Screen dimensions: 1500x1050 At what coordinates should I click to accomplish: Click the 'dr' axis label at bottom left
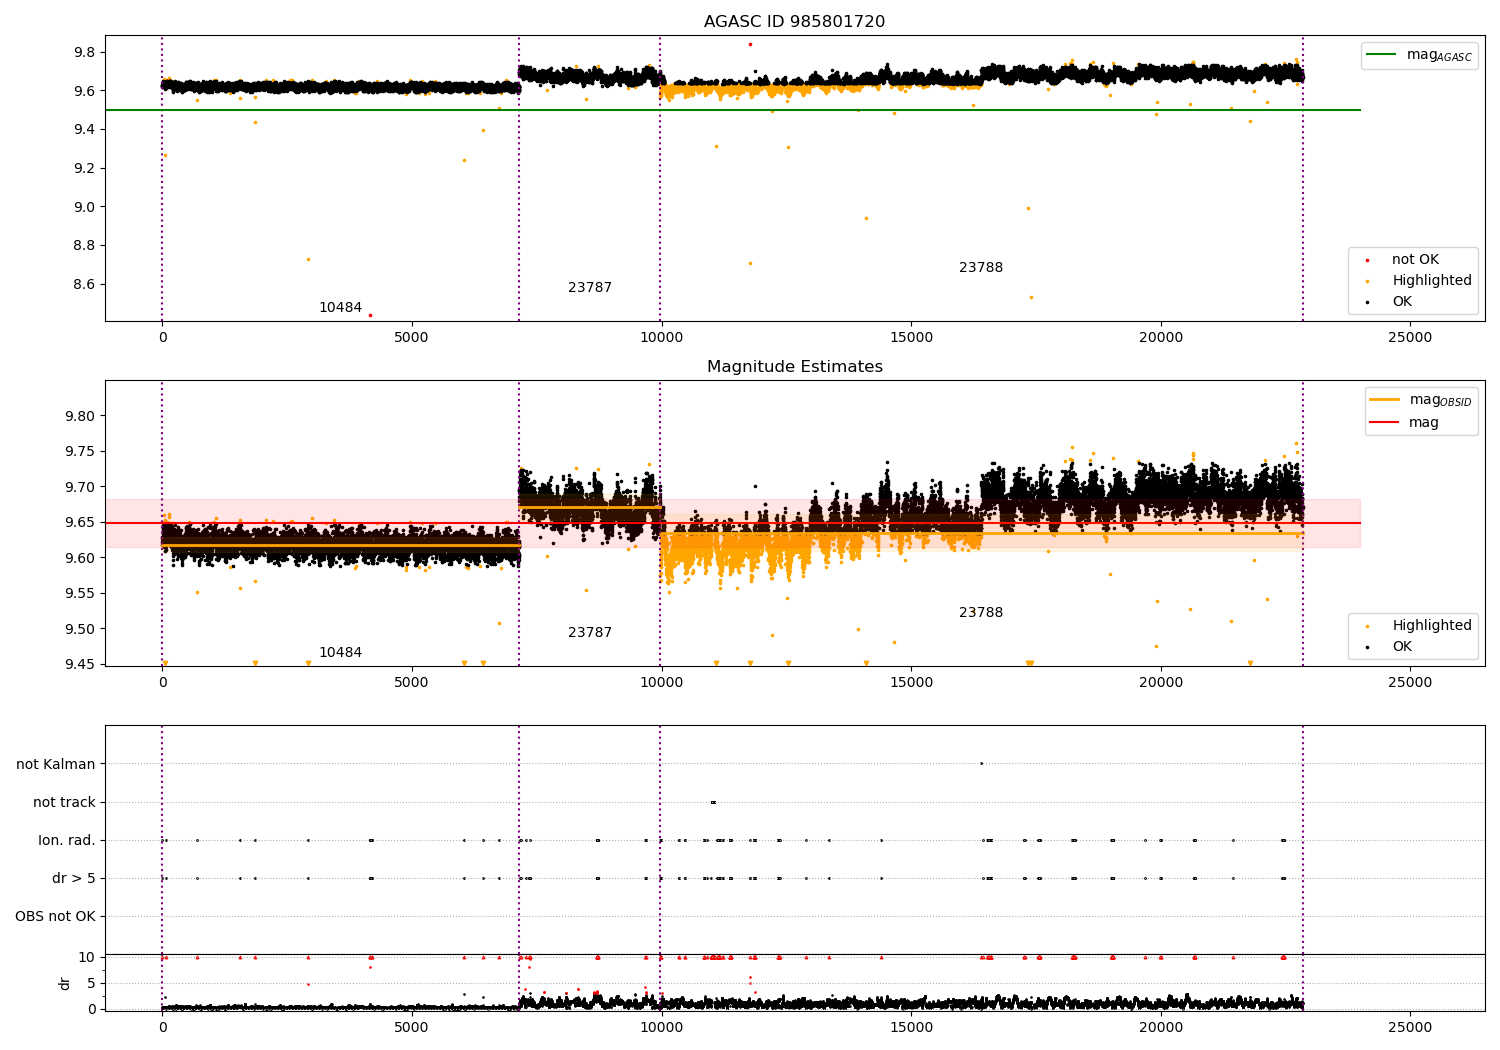65,983
